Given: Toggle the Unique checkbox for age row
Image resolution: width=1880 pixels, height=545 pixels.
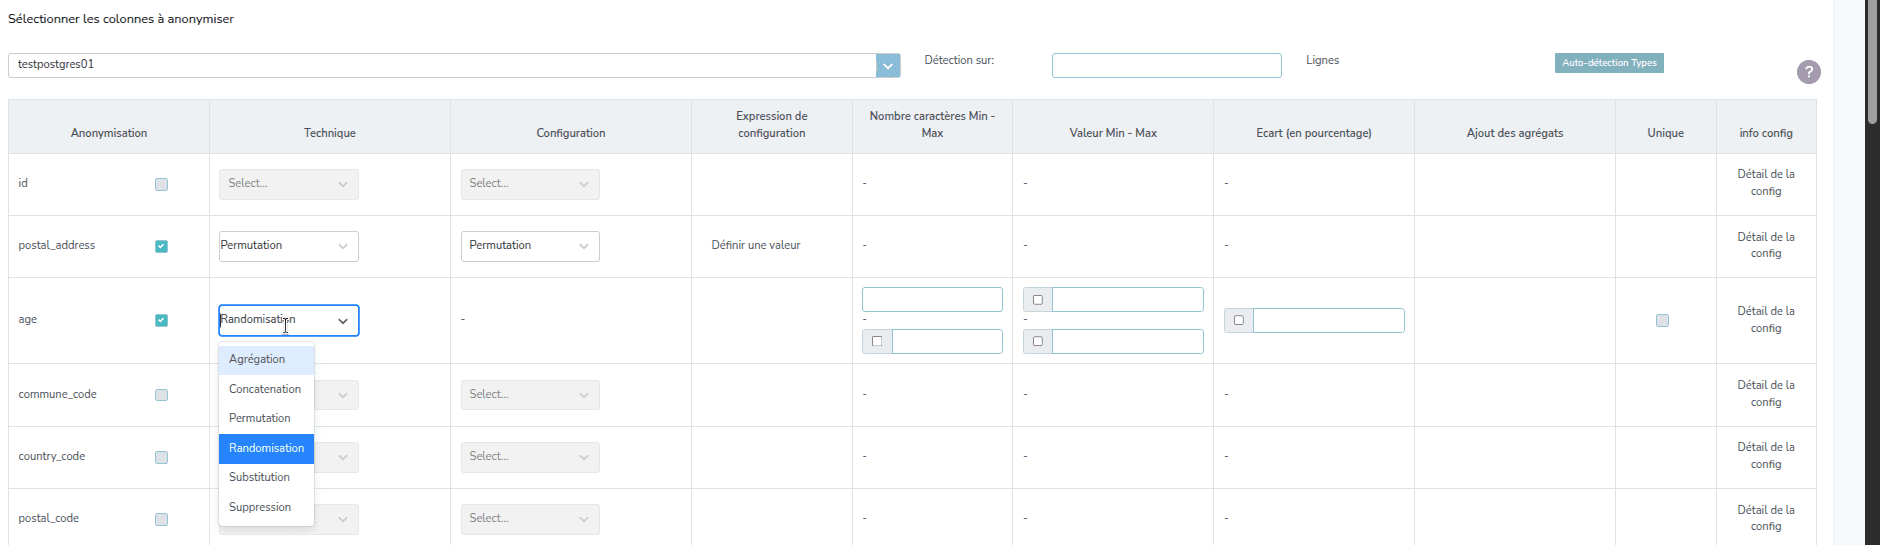Looking at the screenshot, I should point(1662,320).
